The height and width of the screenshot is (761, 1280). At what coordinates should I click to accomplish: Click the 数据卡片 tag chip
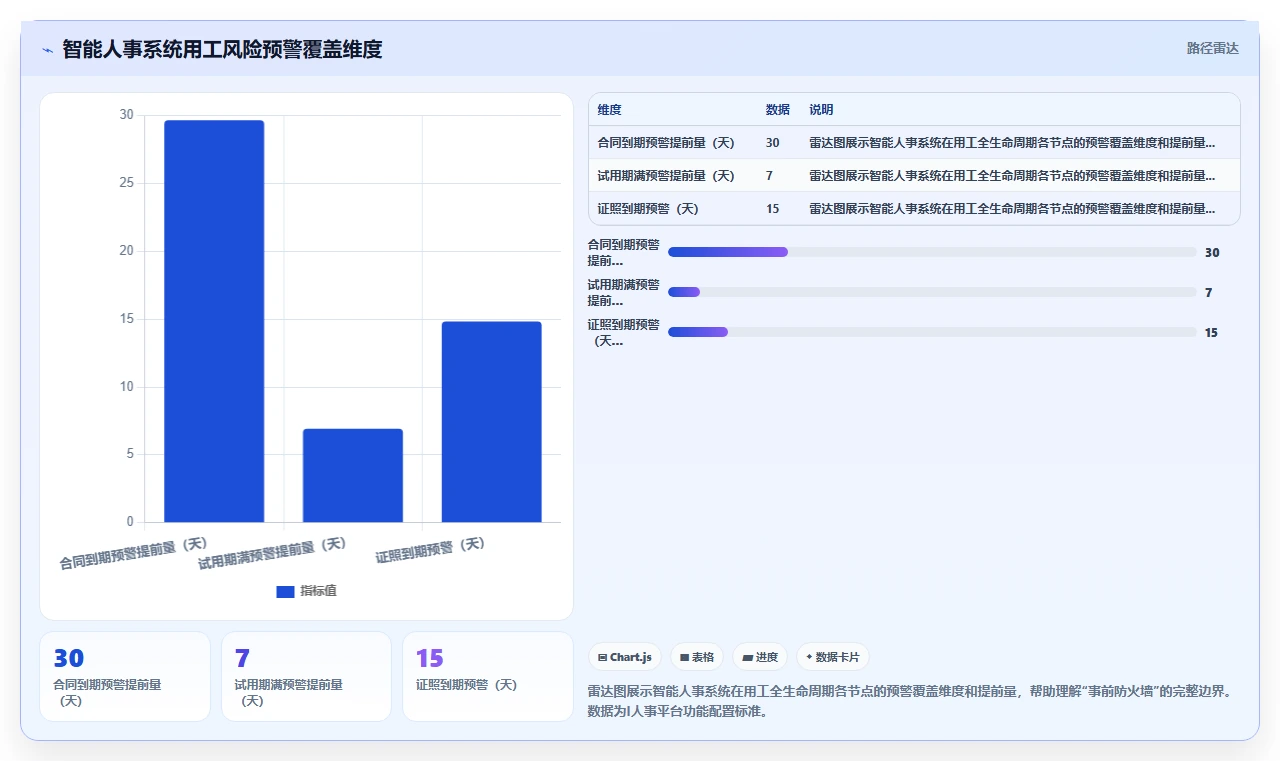point(833,657)
